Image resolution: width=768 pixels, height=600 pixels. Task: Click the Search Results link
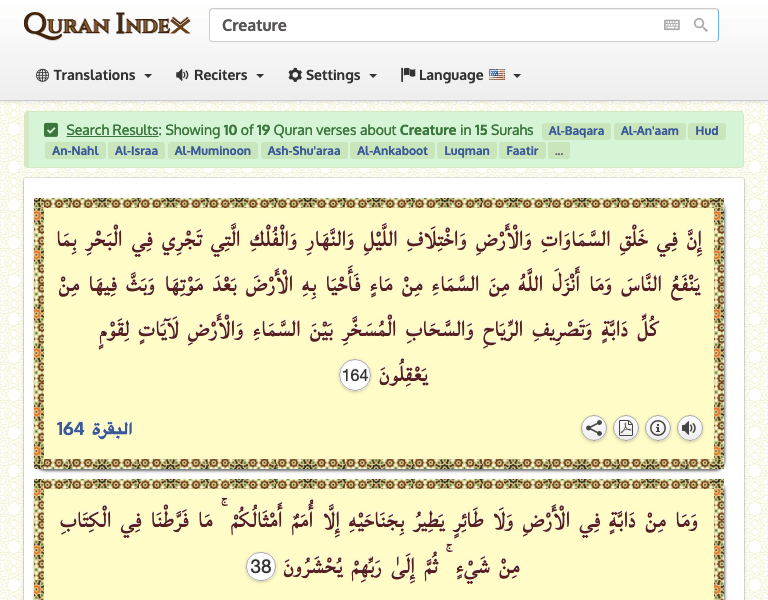tap(113, 130)
